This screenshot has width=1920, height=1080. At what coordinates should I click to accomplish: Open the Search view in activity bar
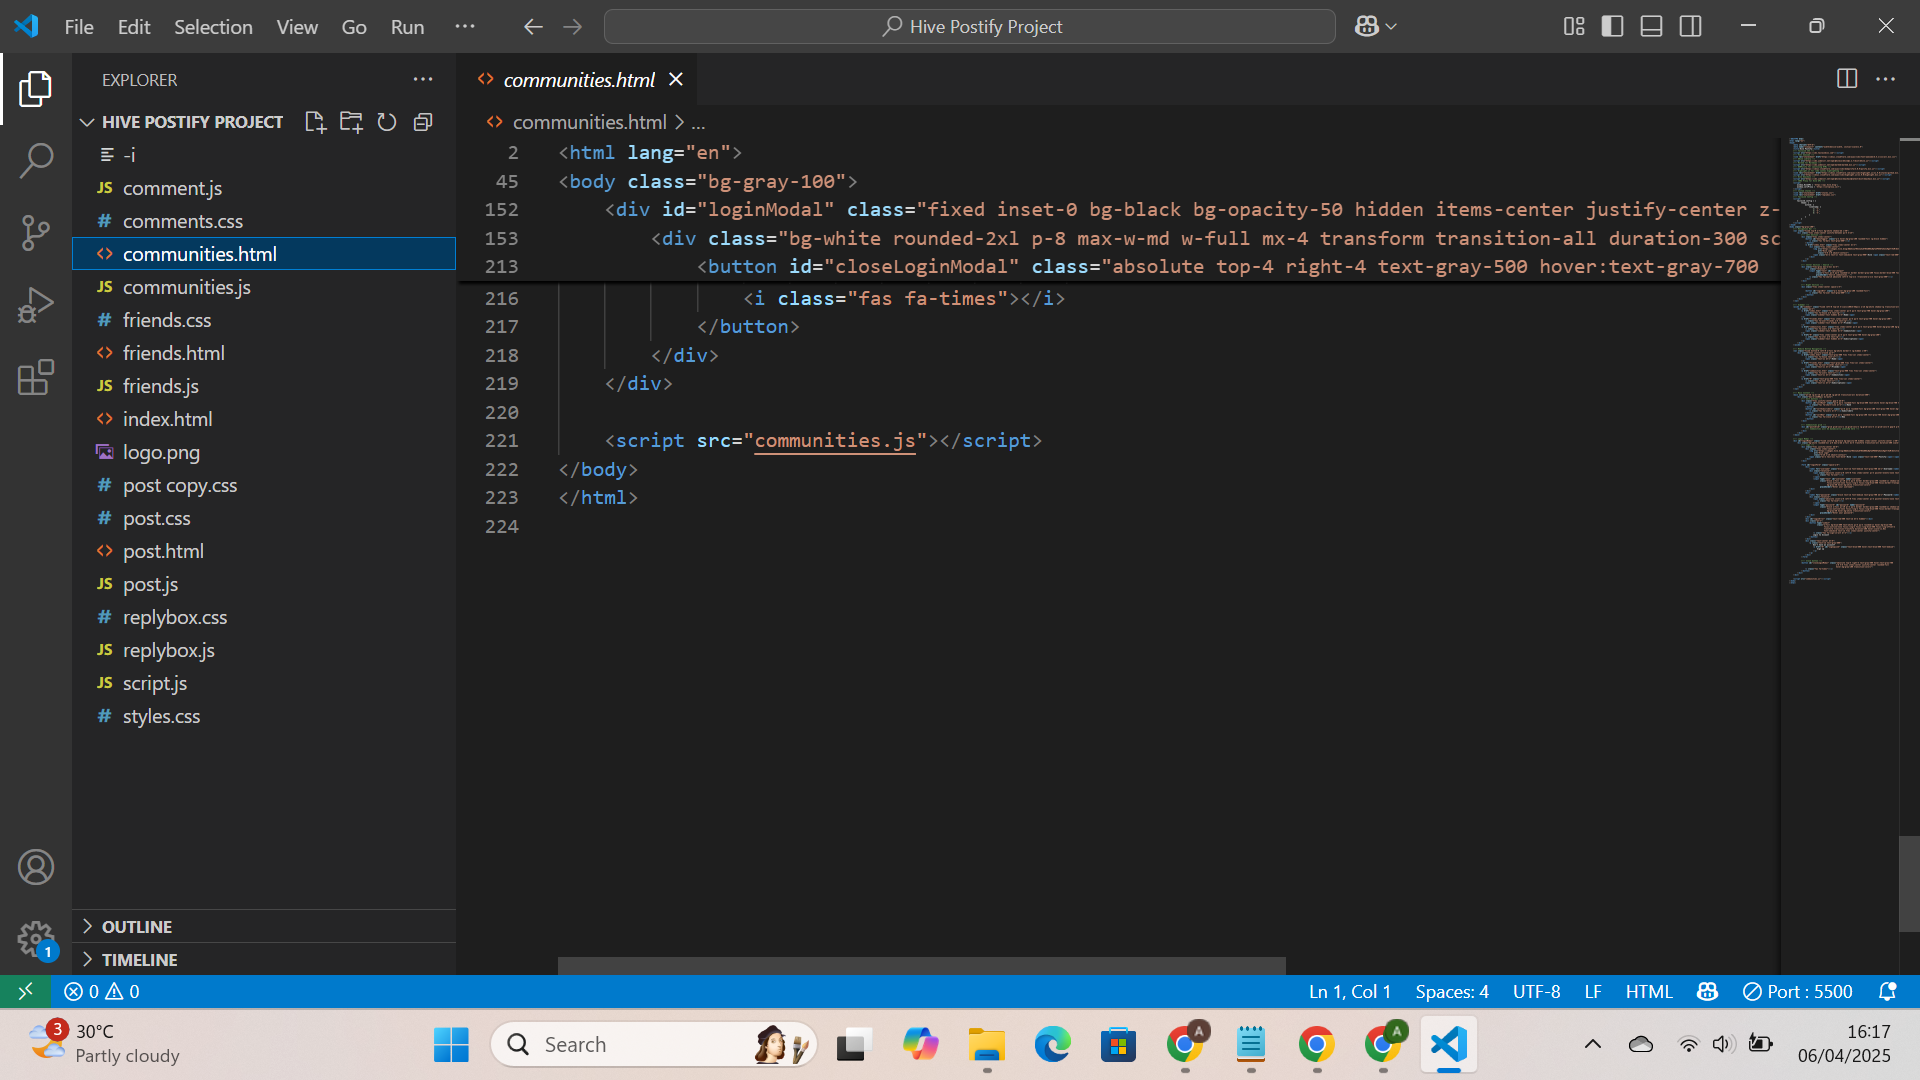pyautogui.click(x=36, y=161)
